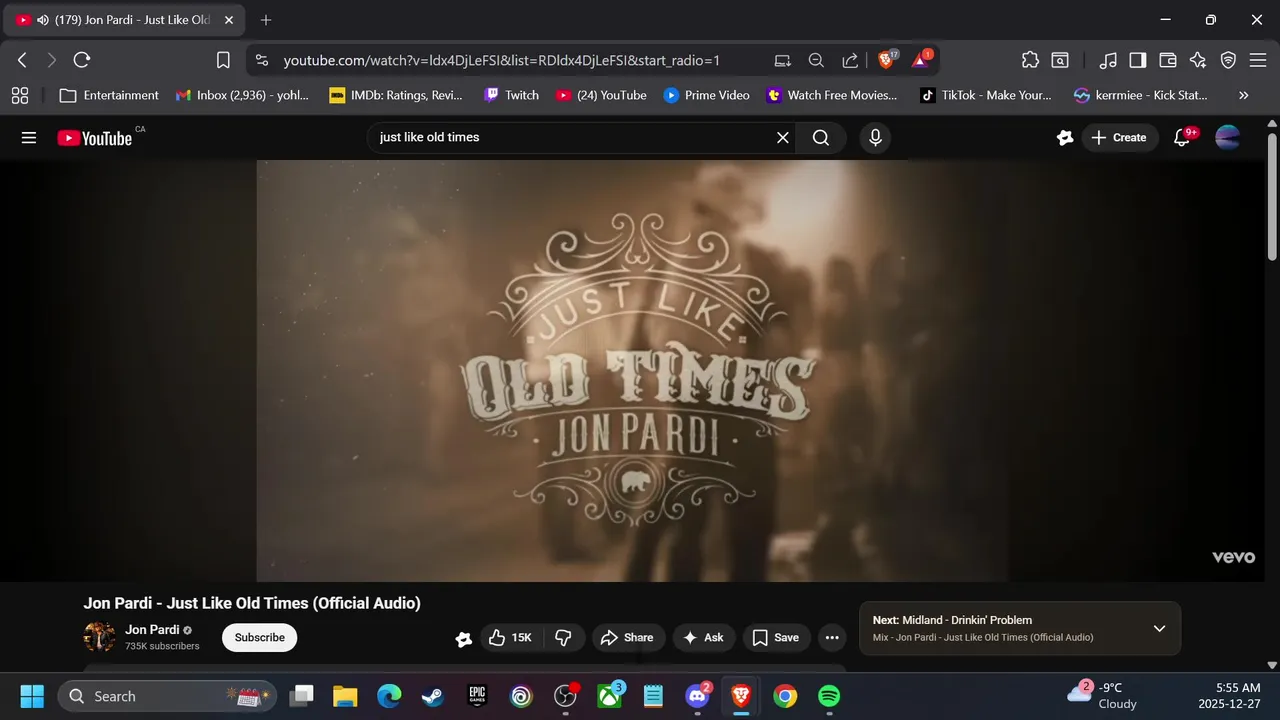
Task: Start voice search with microphone icon
Action: click(x=875, y=138)
